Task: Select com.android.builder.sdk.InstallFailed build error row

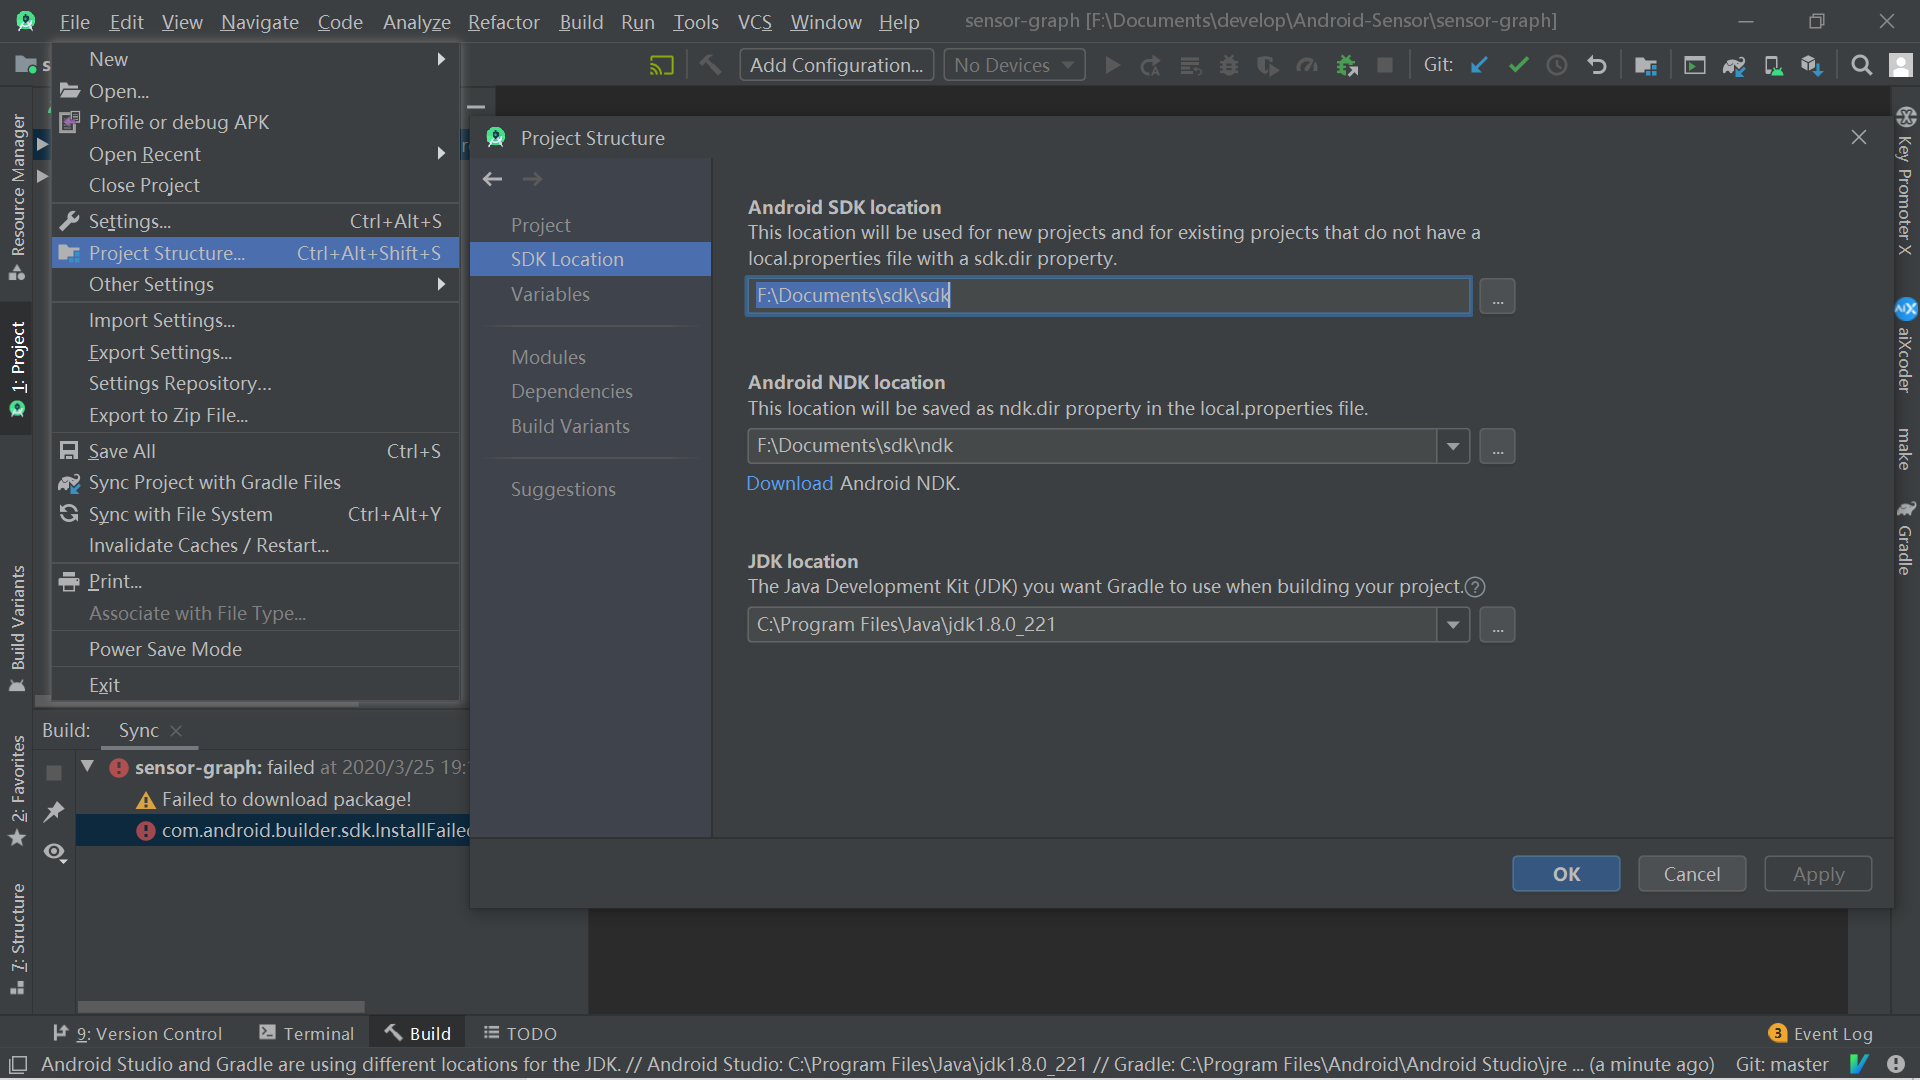Action: pos(272,830)
